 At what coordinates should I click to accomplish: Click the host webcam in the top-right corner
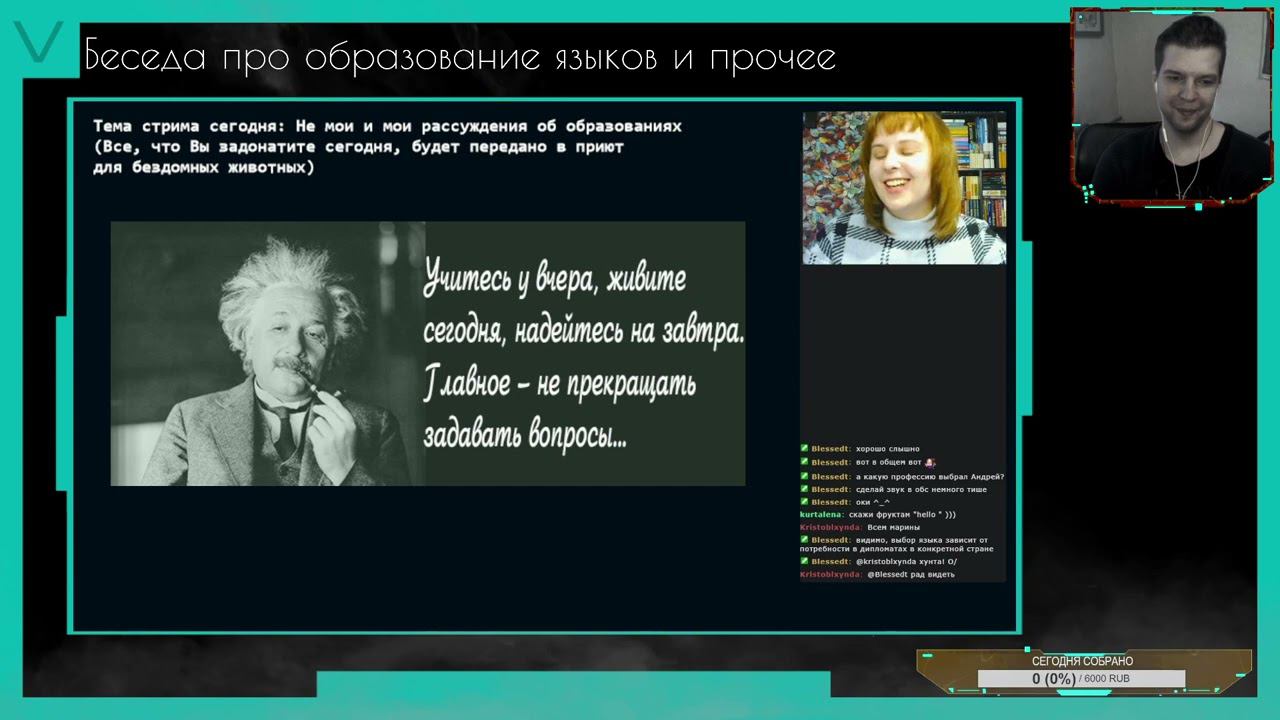pyautogui.click(x=1171, y=106)
